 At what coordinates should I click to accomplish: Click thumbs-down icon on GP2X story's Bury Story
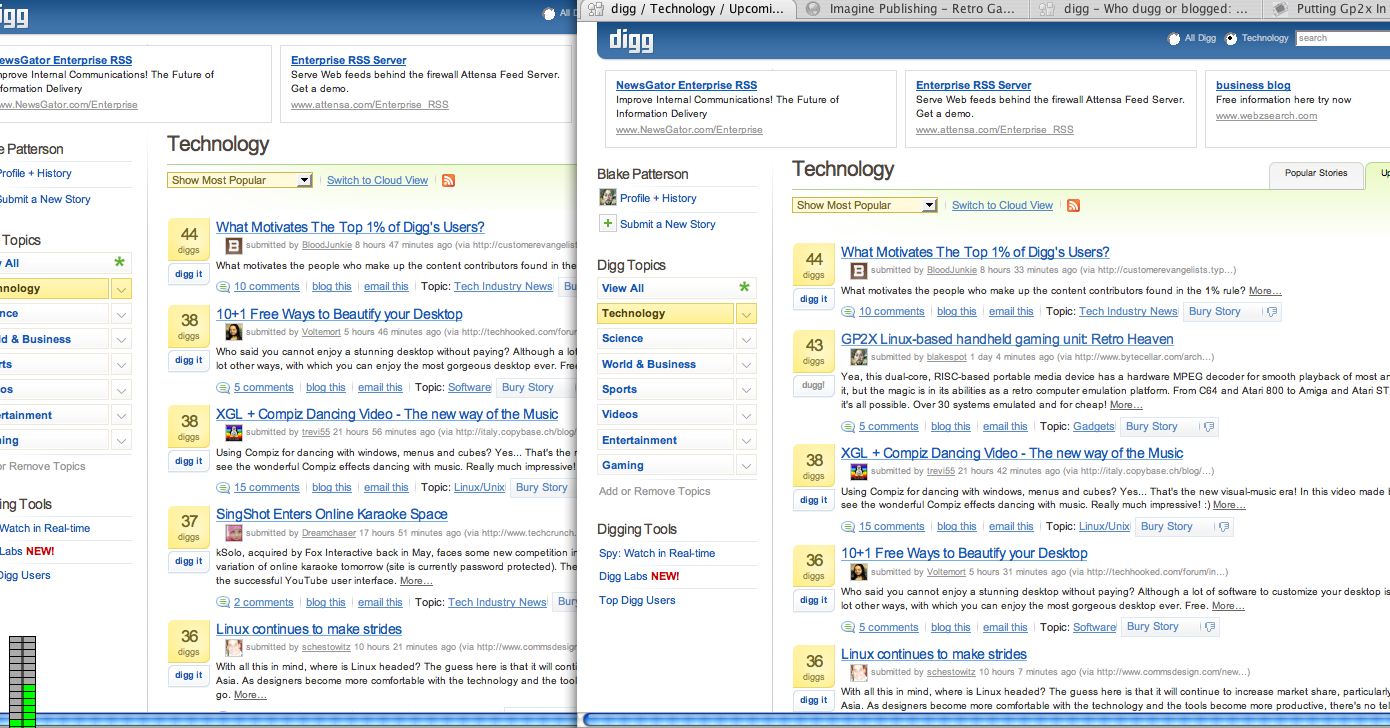pyautogui.click(x=1210, y=427)
